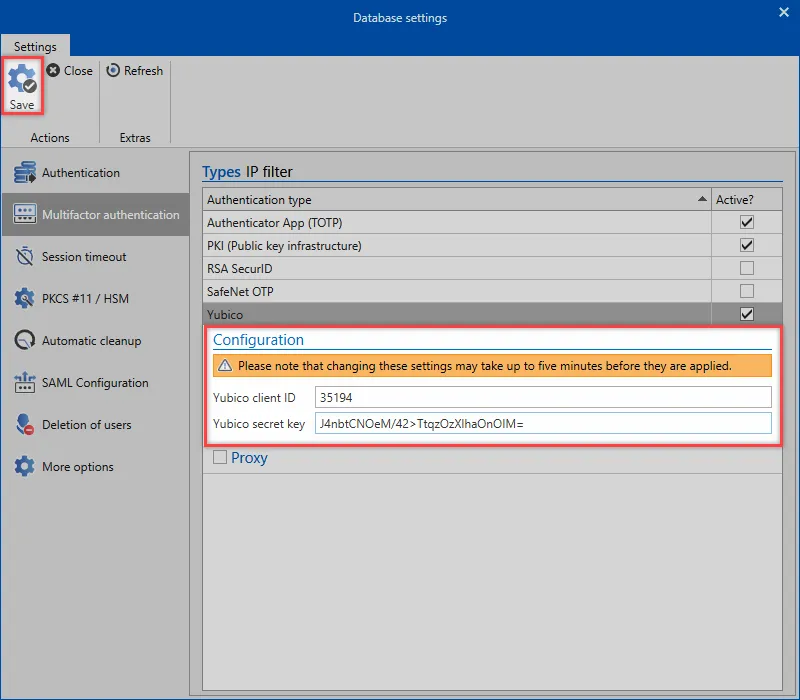Screen dimensions: 800x700
Task: Toggle the Proxy checkbox
Action: click(221, 458)
